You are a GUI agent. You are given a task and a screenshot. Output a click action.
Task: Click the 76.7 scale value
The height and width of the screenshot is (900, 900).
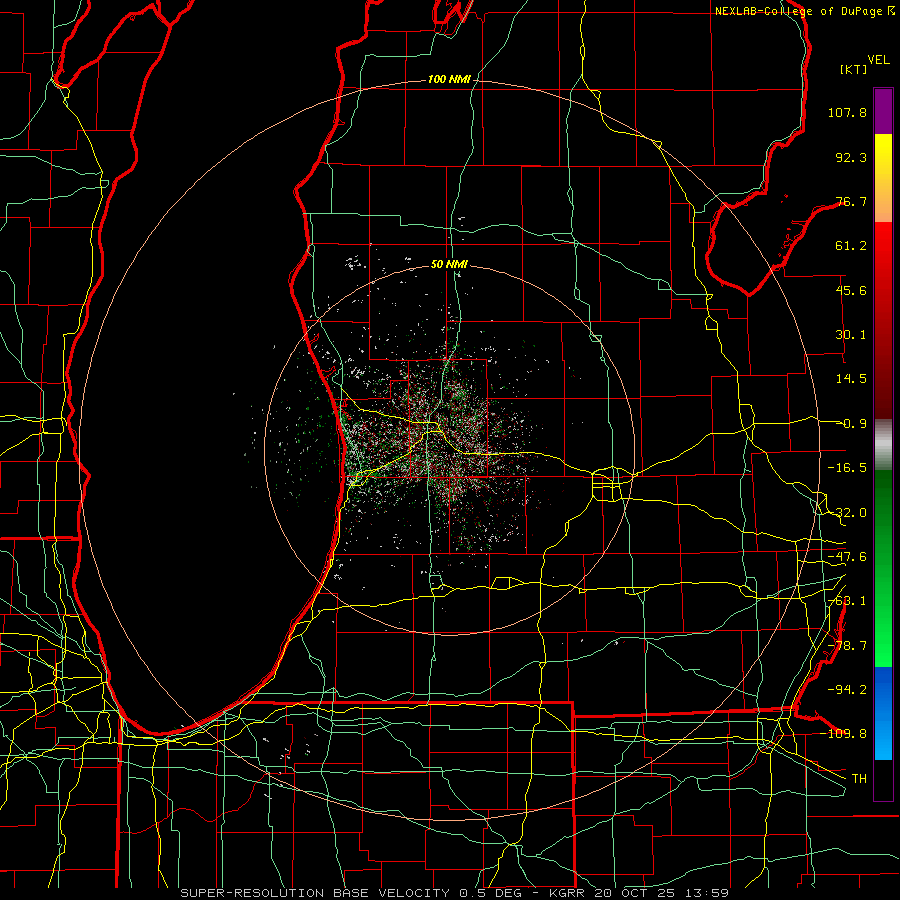click(851, 201)
